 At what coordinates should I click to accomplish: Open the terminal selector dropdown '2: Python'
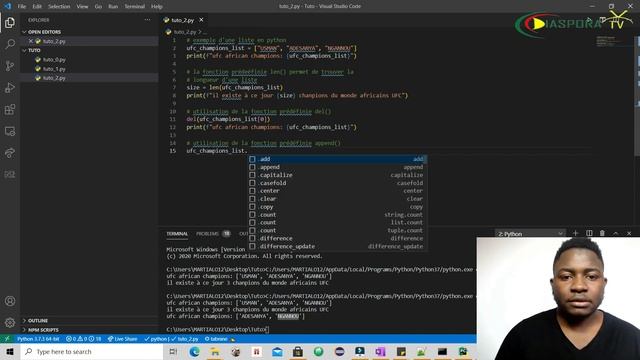coord(530,233)
